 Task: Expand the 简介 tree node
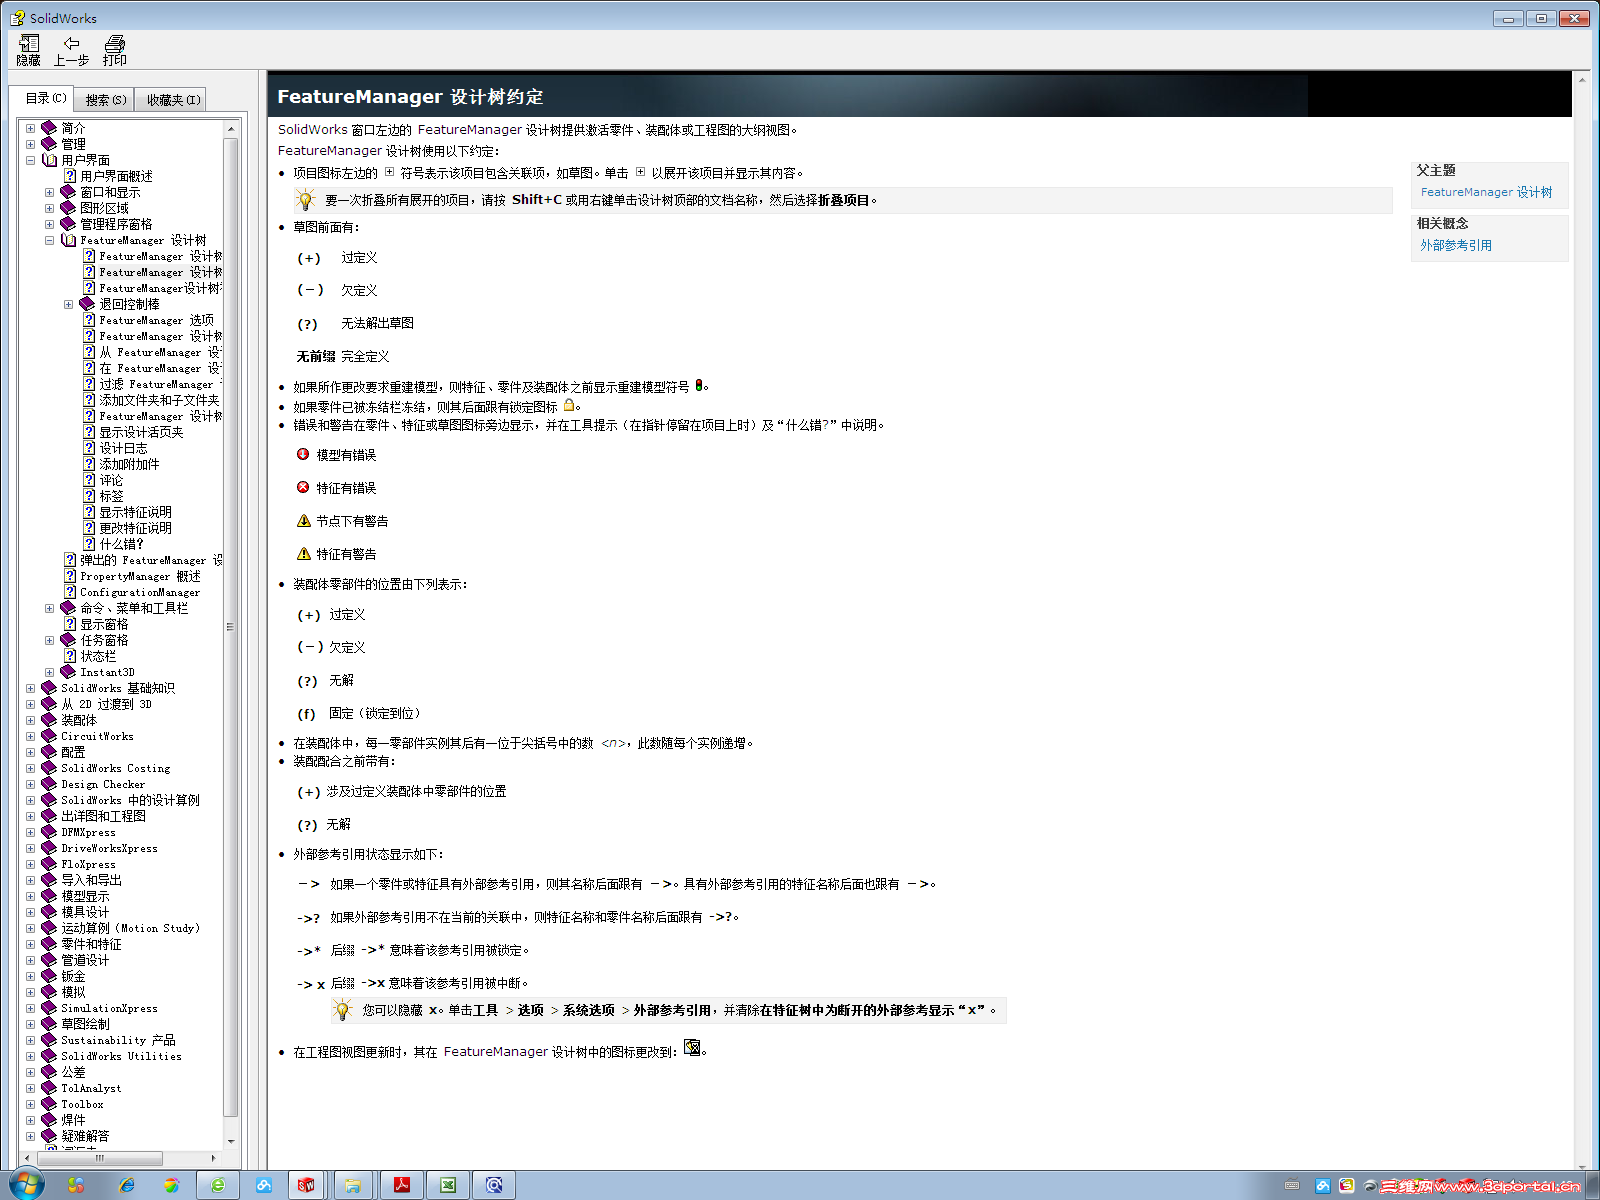point(30,128)
